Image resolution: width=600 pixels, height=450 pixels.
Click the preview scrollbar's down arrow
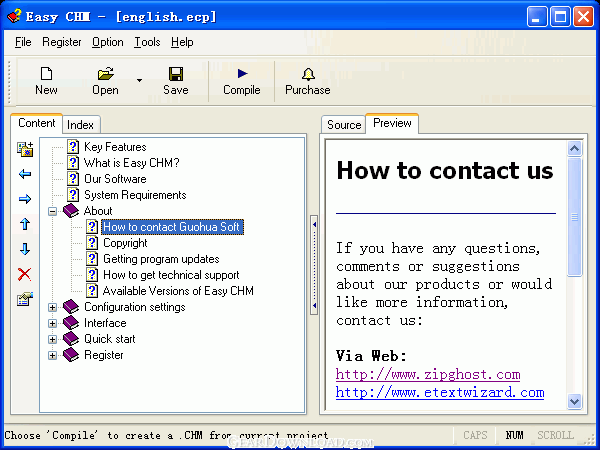pos(574,402)
